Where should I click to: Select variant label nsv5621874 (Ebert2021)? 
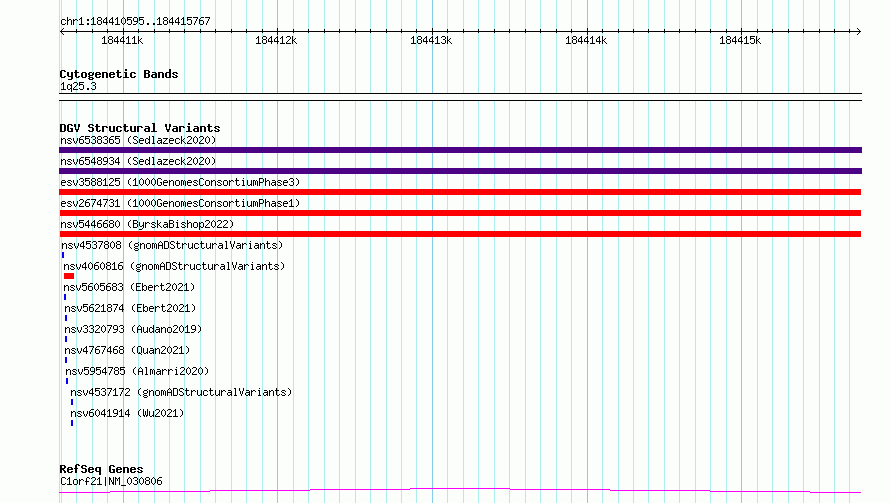(130, 308)
